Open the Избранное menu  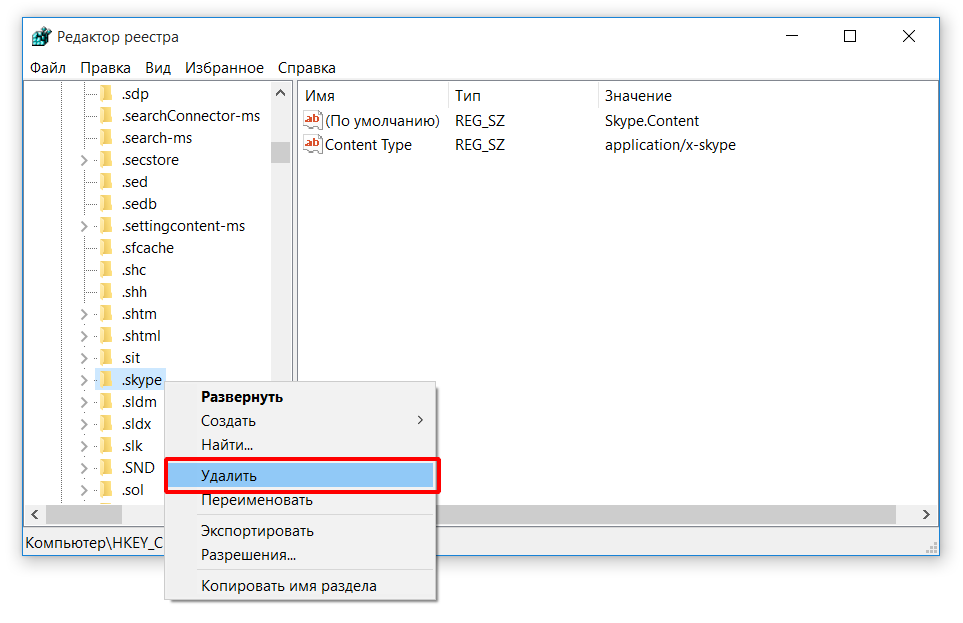pyautogui.click(x=224, y=68)
